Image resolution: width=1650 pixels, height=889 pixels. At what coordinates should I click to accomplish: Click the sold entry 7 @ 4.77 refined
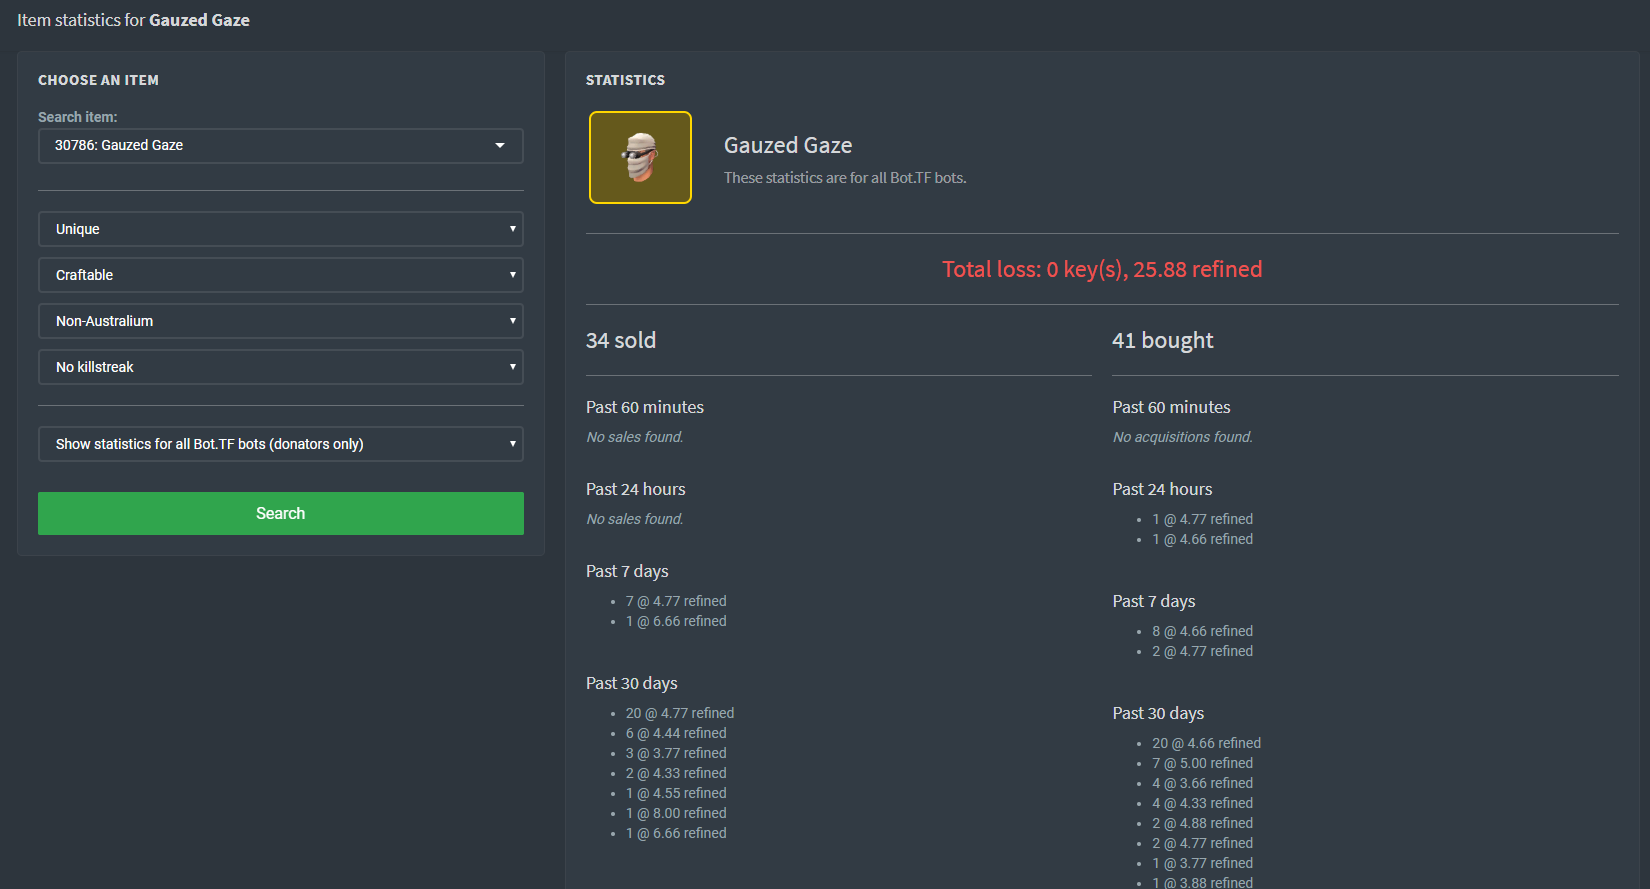(x=676, y=601)
